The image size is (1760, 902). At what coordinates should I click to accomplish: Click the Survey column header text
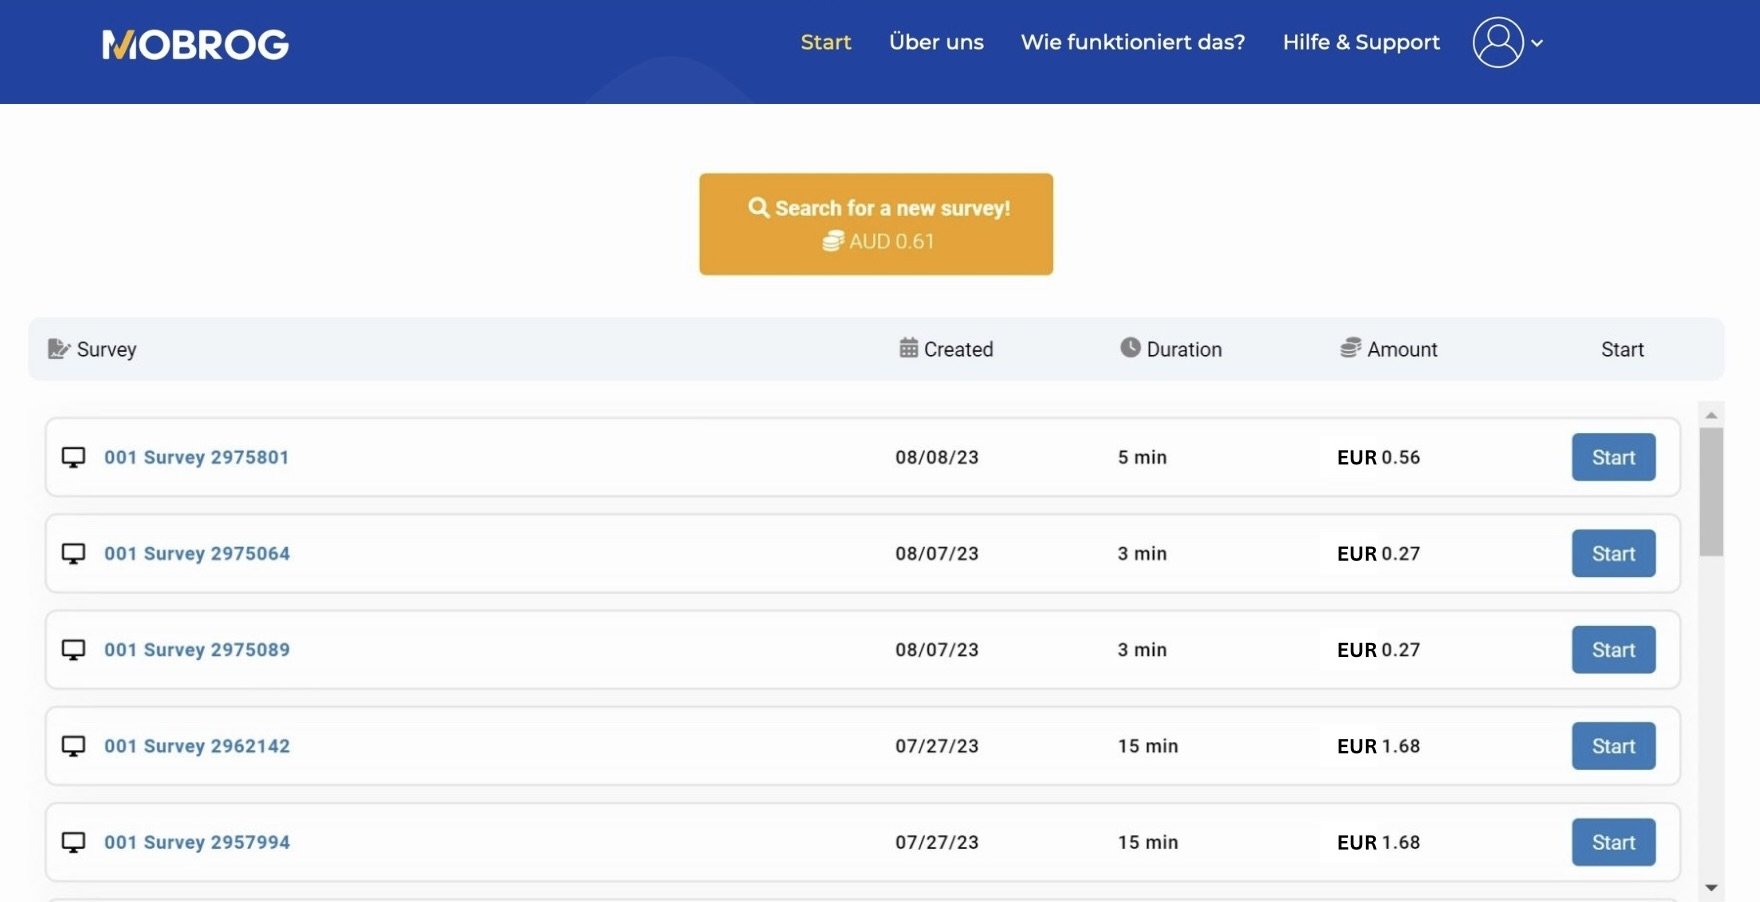coord(106,349)
